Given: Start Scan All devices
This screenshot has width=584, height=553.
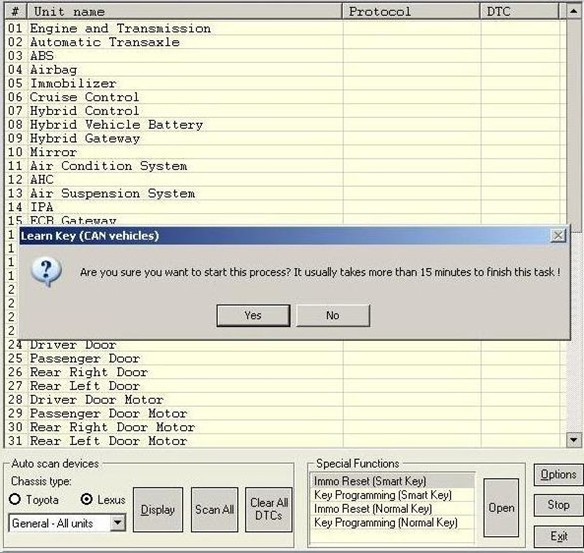Looking at the screenshot, I should 215,509.
